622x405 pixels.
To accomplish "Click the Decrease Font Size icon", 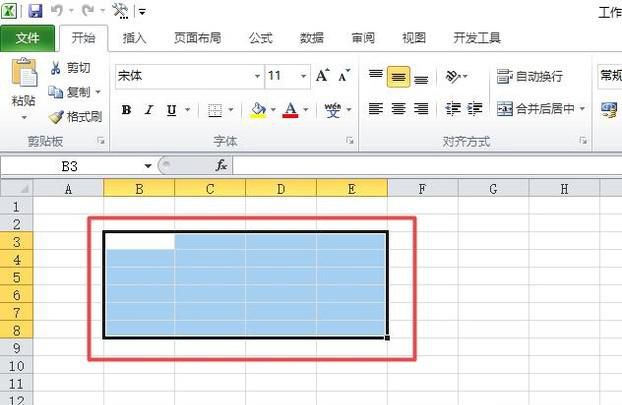I will 344,75.
